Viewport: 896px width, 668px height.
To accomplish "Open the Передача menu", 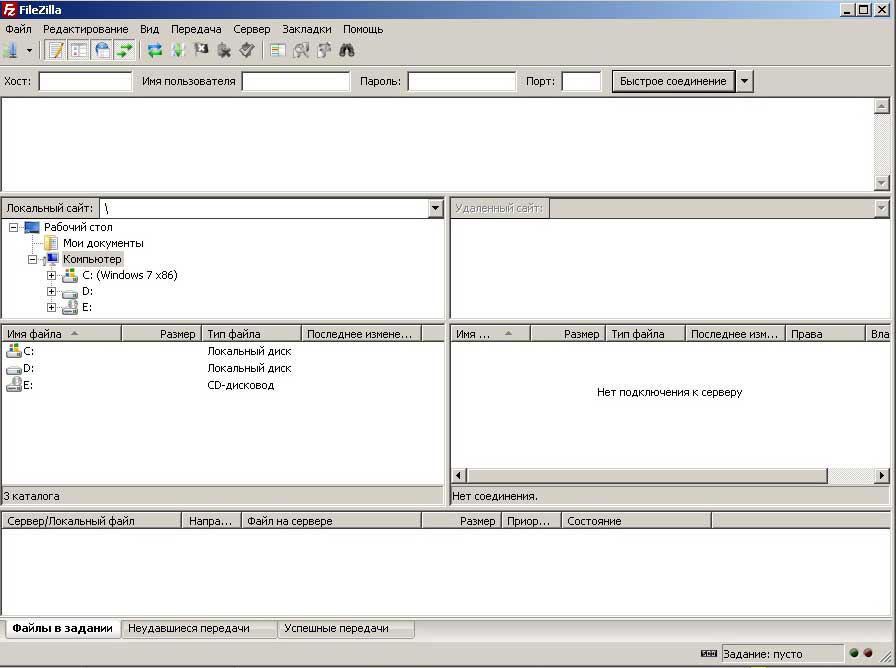I will point(196,29).
